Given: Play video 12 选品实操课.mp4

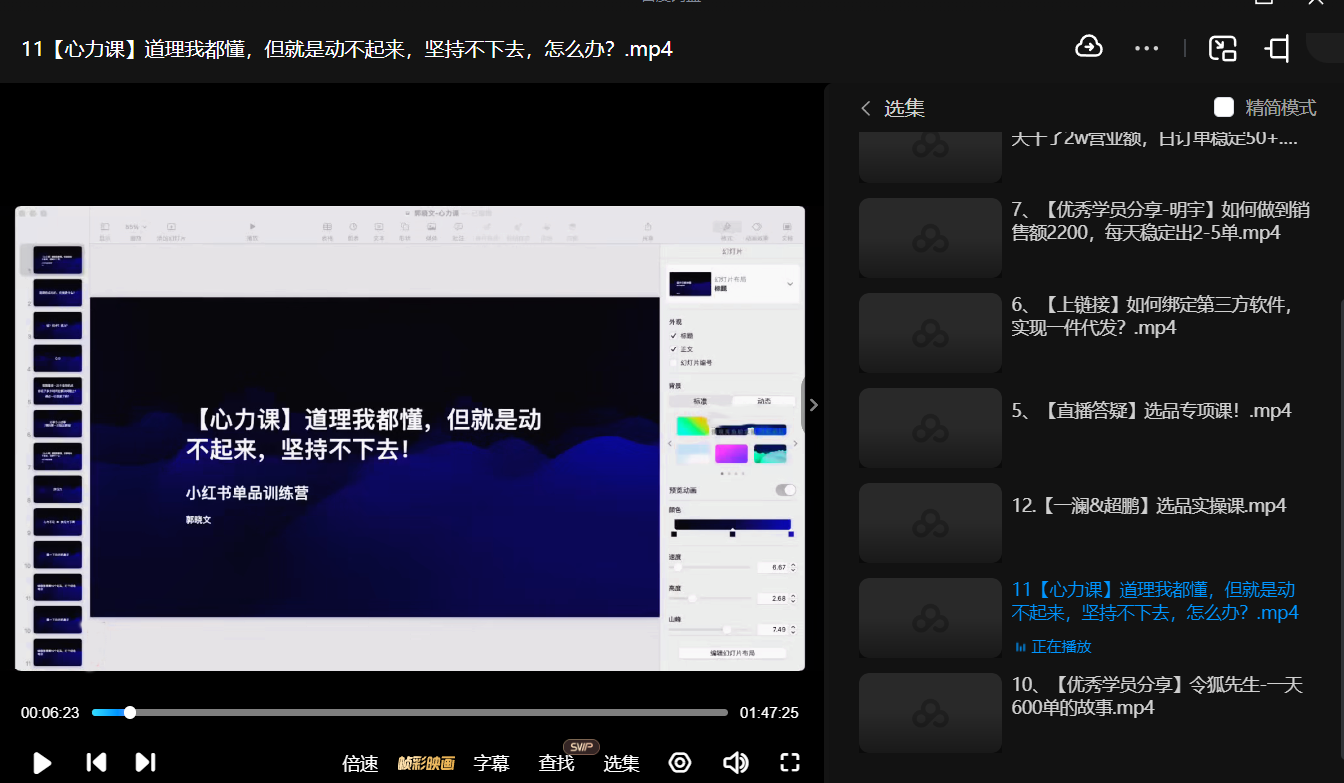Looking at the screenshot, I should (1148, 506).
